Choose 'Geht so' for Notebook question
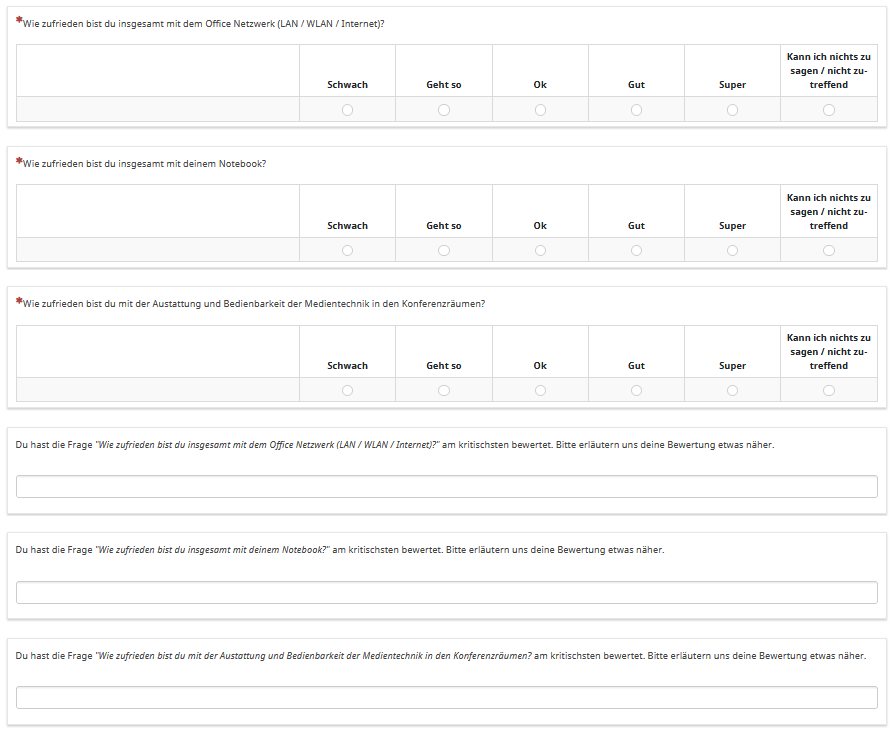Image resolution: width=894 pixels, height=738 pixels. (444, 250)
